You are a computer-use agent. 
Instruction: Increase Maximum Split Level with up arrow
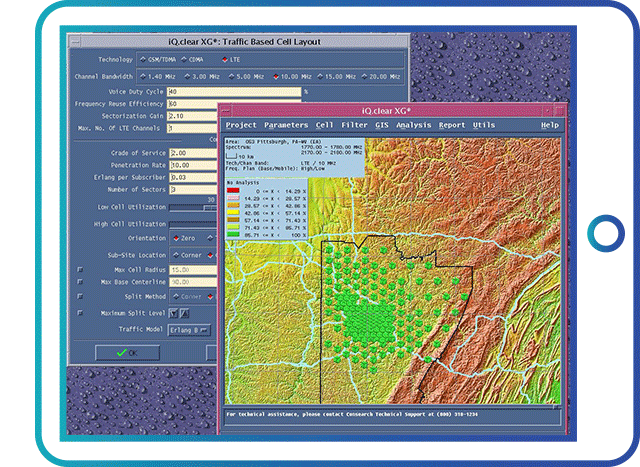point(184,313)
